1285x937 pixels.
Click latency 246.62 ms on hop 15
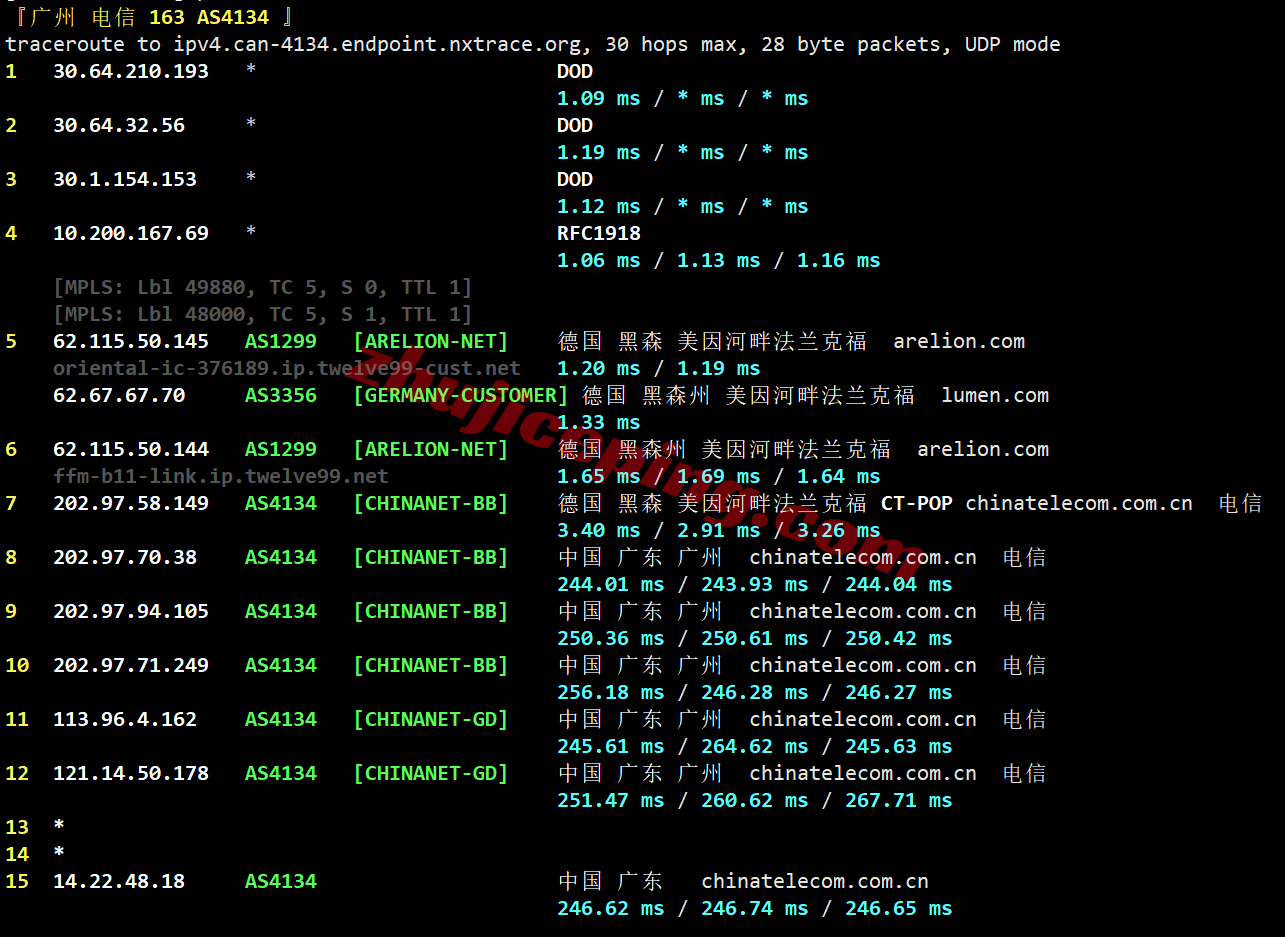tap(611, 908)
